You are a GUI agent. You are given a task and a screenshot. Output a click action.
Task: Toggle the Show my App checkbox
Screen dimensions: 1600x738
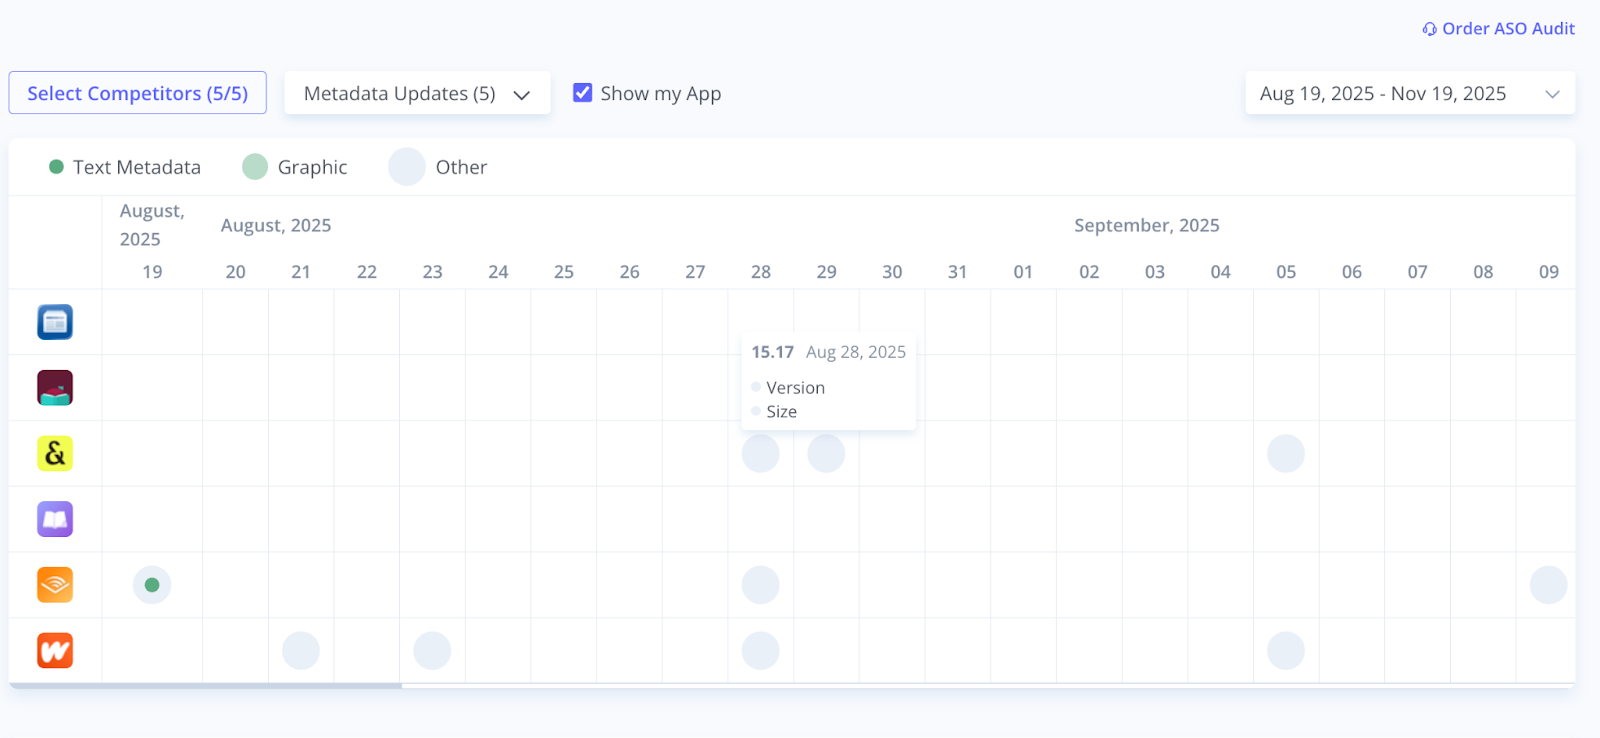pos(582,93)
